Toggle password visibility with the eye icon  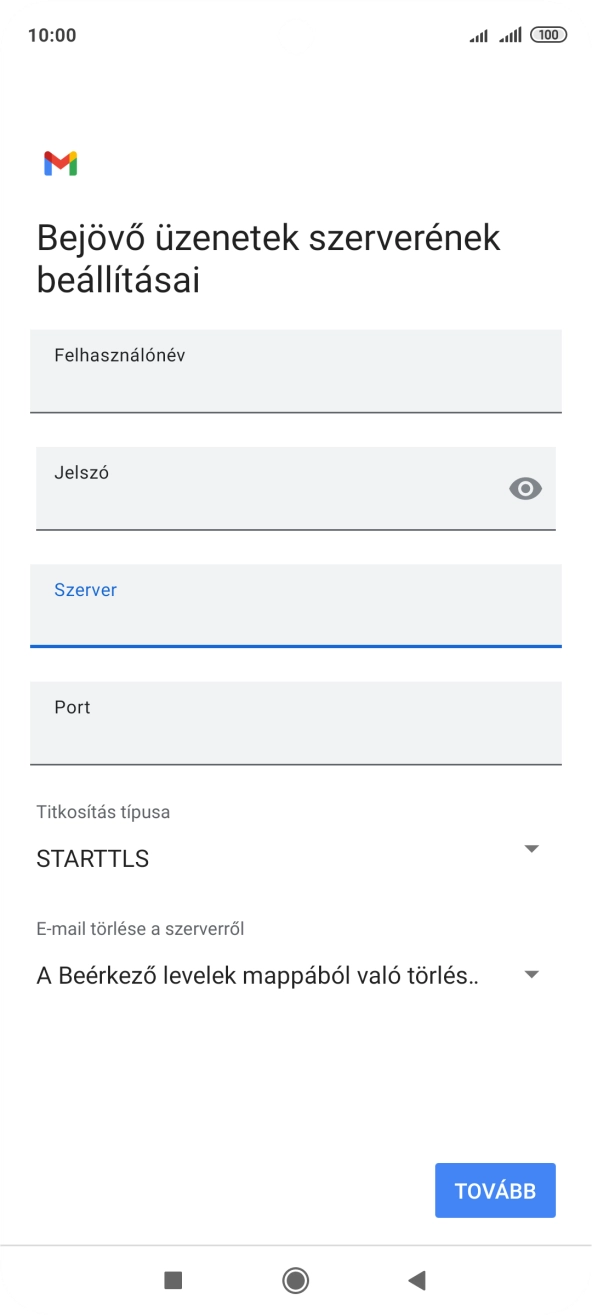click(x=525, y=487)
